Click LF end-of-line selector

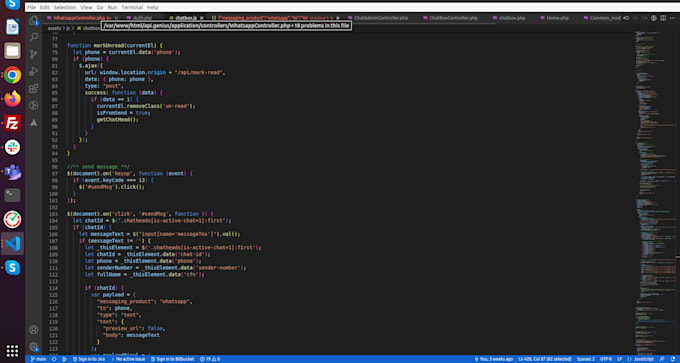(620, 359)
